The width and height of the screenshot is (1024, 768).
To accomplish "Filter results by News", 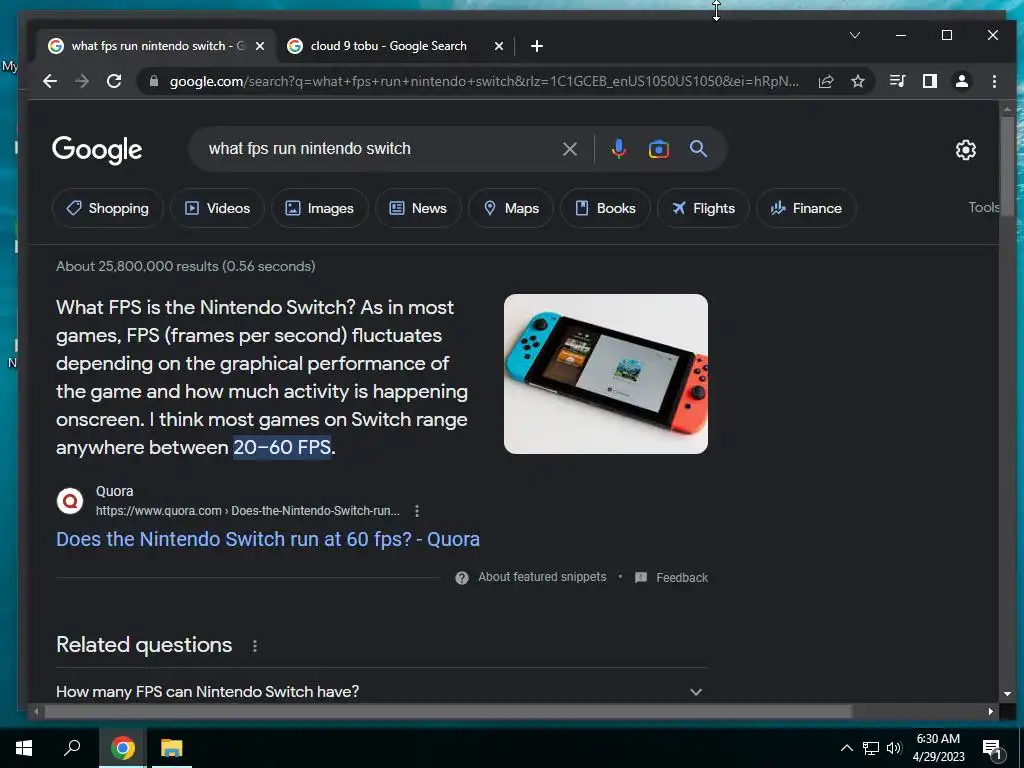I will [418, 208].
